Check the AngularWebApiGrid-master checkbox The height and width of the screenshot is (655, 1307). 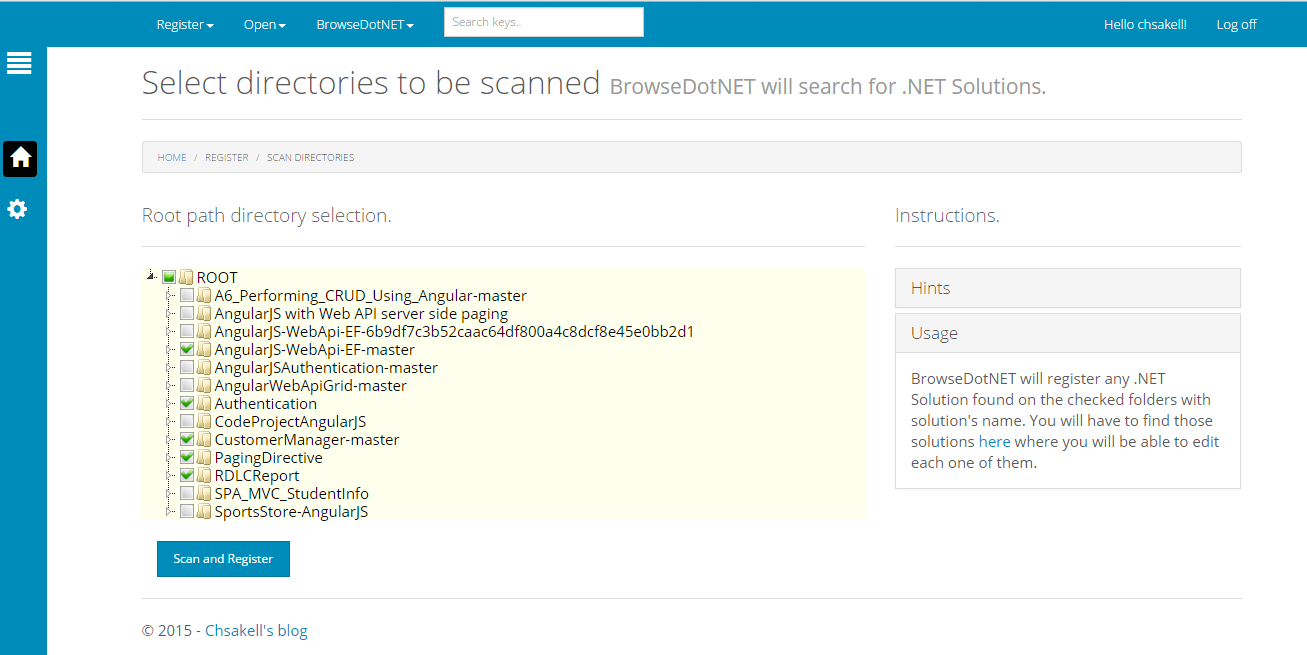coord(187,386)
